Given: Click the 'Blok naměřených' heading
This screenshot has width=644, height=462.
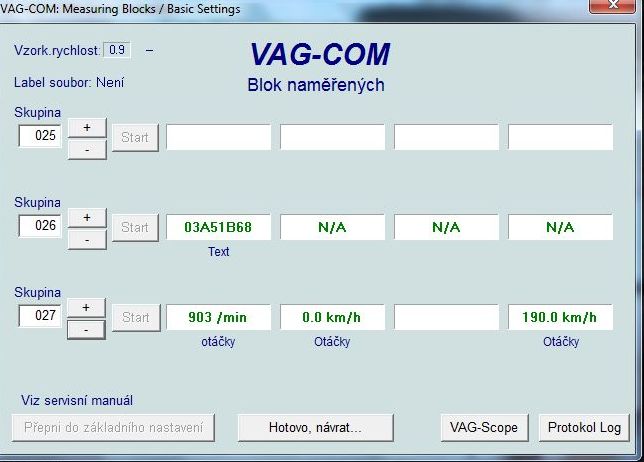Looking at the screenshot, I should click(x=316, y=85).
